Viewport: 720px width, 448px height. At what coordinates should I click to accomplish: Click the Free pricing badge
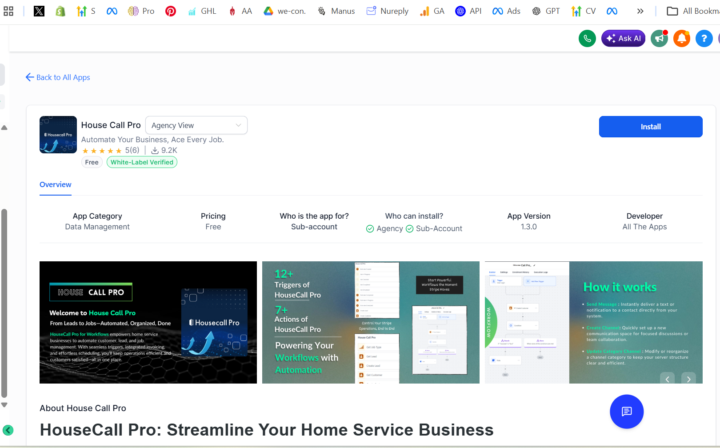click(x=91, y=162)
